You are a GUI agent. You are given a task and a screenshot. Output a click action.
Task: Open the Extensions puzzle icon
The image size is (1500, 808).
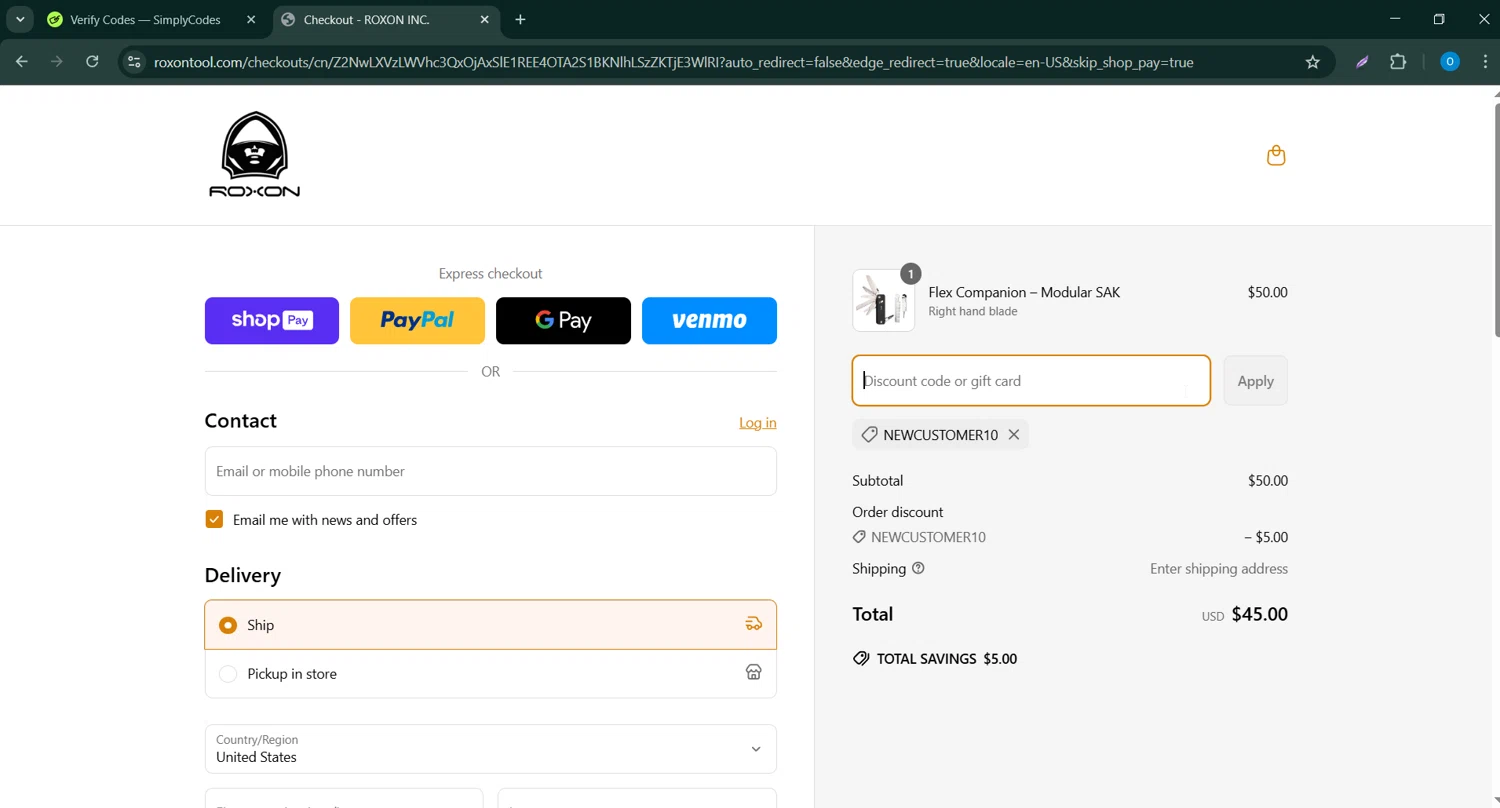click(x=1398, y=62)
